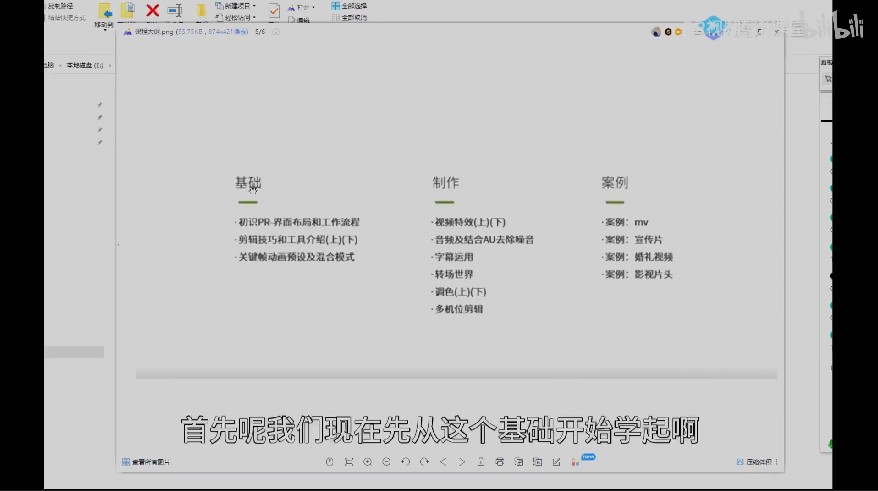Expand the 移动到 dropdown arrow
Image resolution: width=878 pixels, height=491 pixels.
(105, 29)
